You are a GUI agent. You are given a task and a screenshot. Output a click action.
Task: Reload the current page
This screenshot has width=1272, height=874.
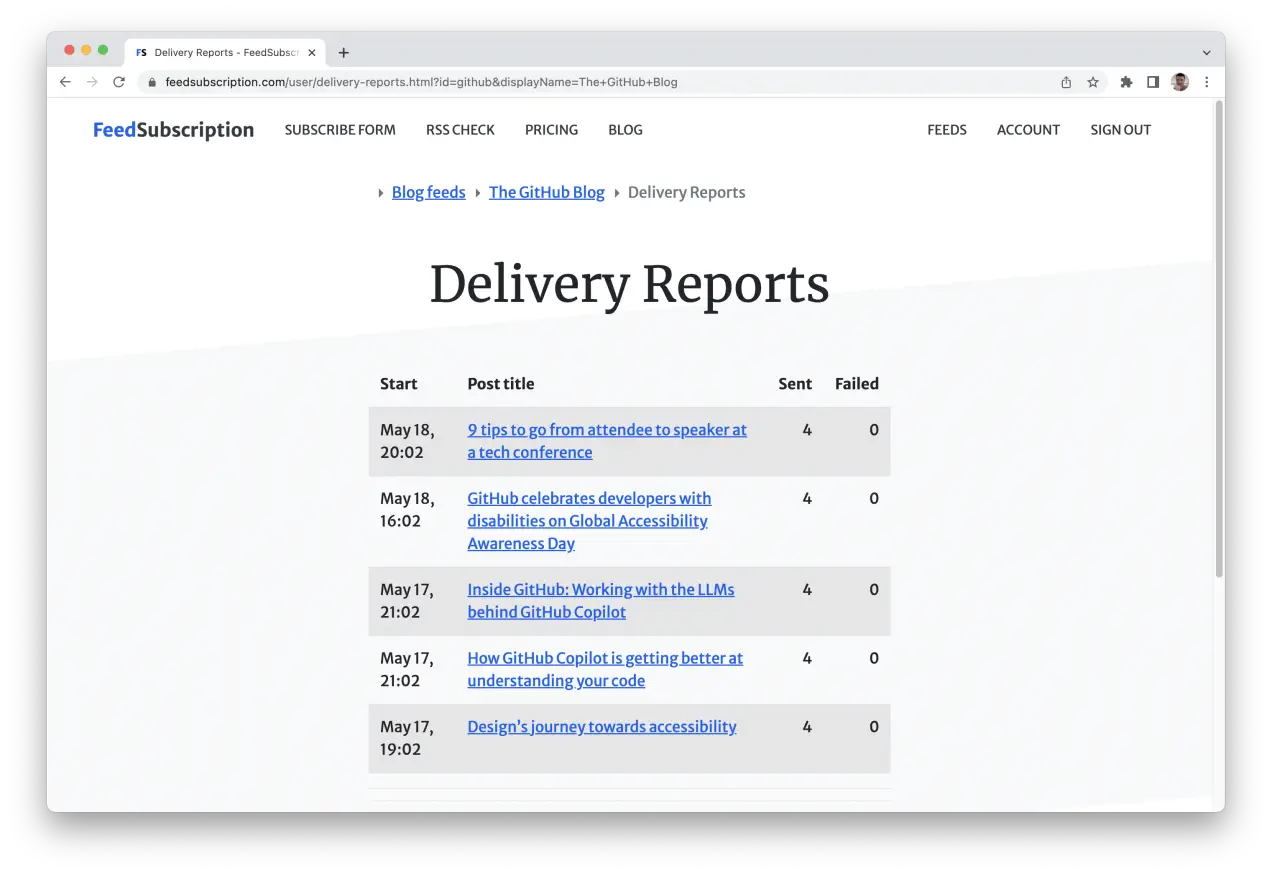click(x=118, y=82)
